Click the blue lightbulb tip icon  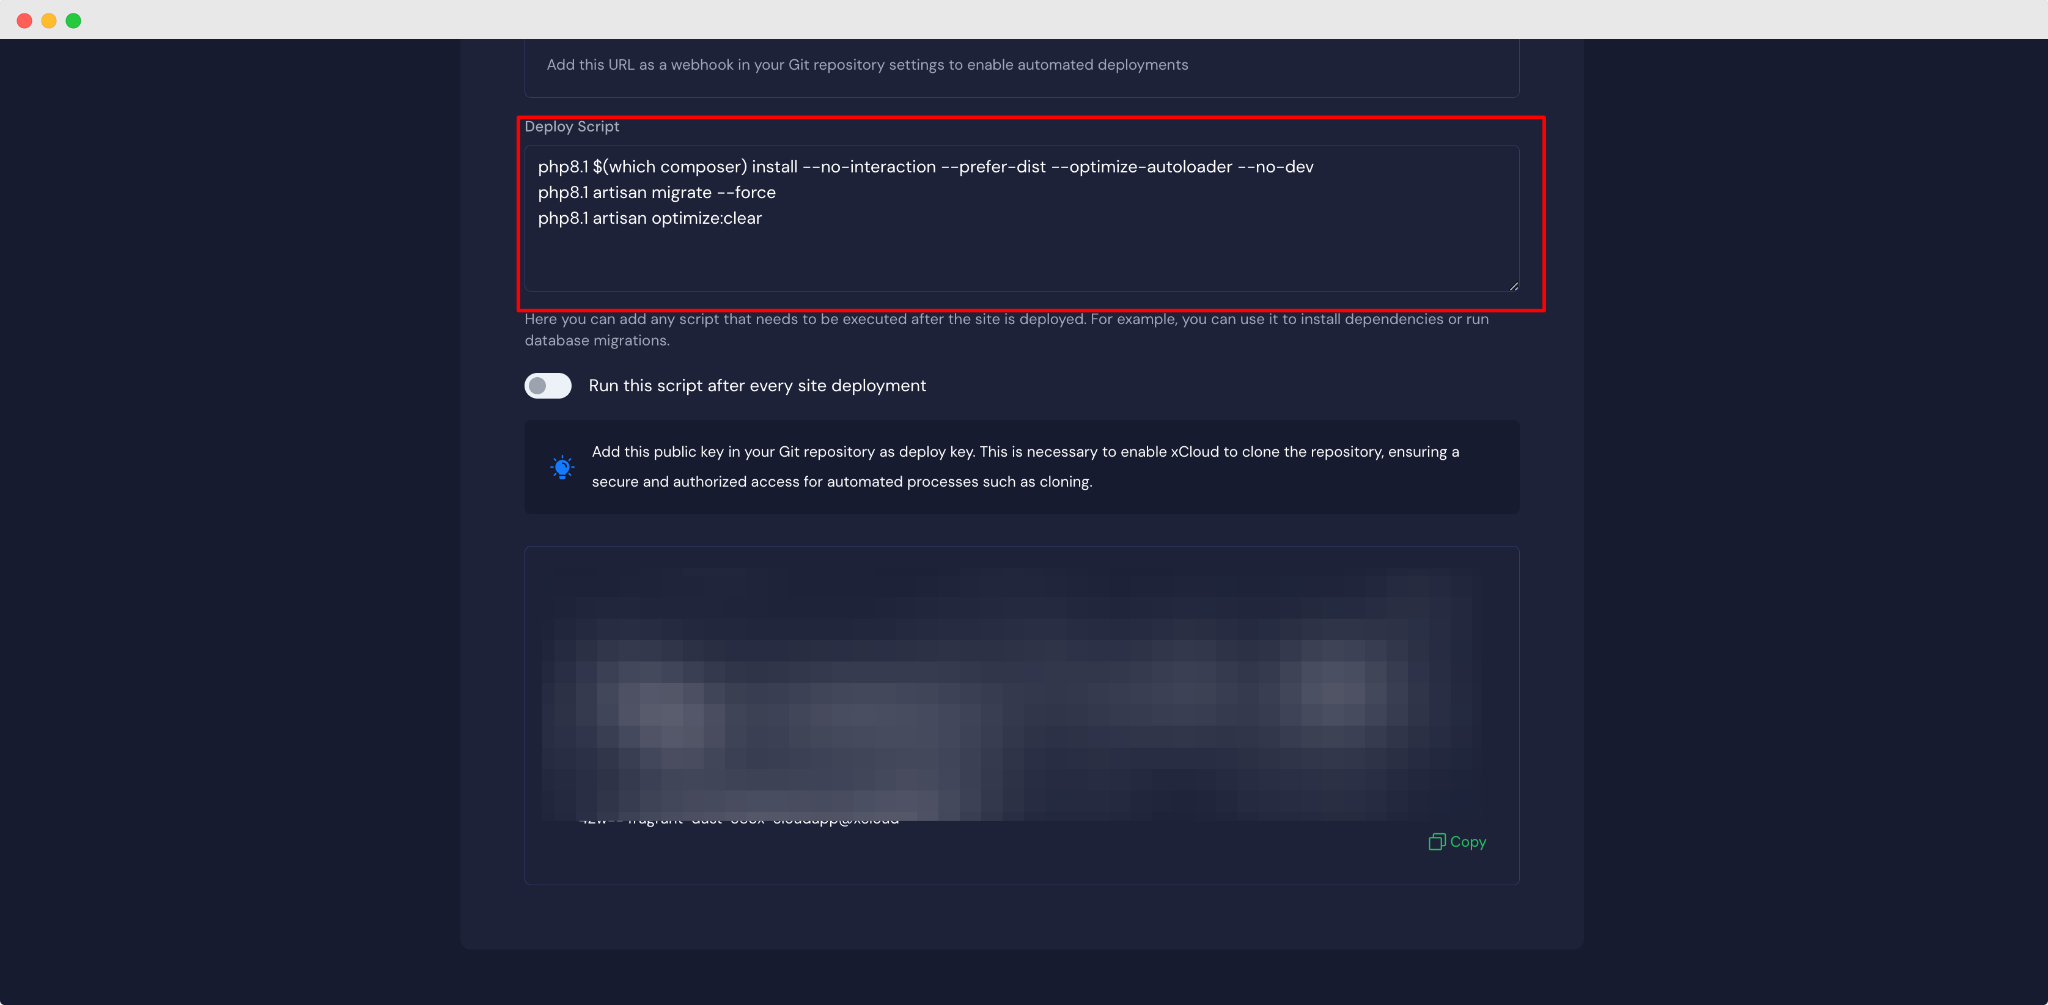(x=562, y=467)
